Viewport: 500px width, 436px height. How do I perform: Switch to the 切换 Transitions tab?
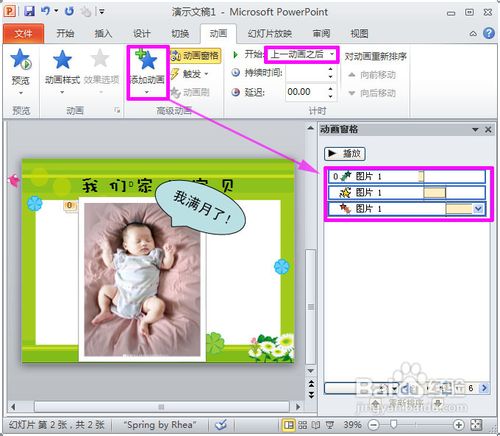pyautogui.click(x=180, y=33)
